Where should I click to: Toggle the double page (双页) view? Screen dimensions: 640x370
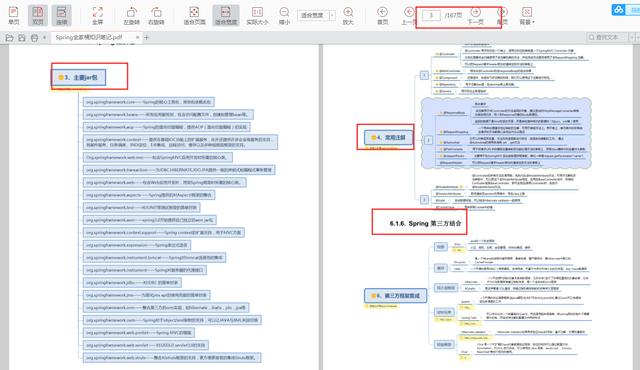click(38, 16)
